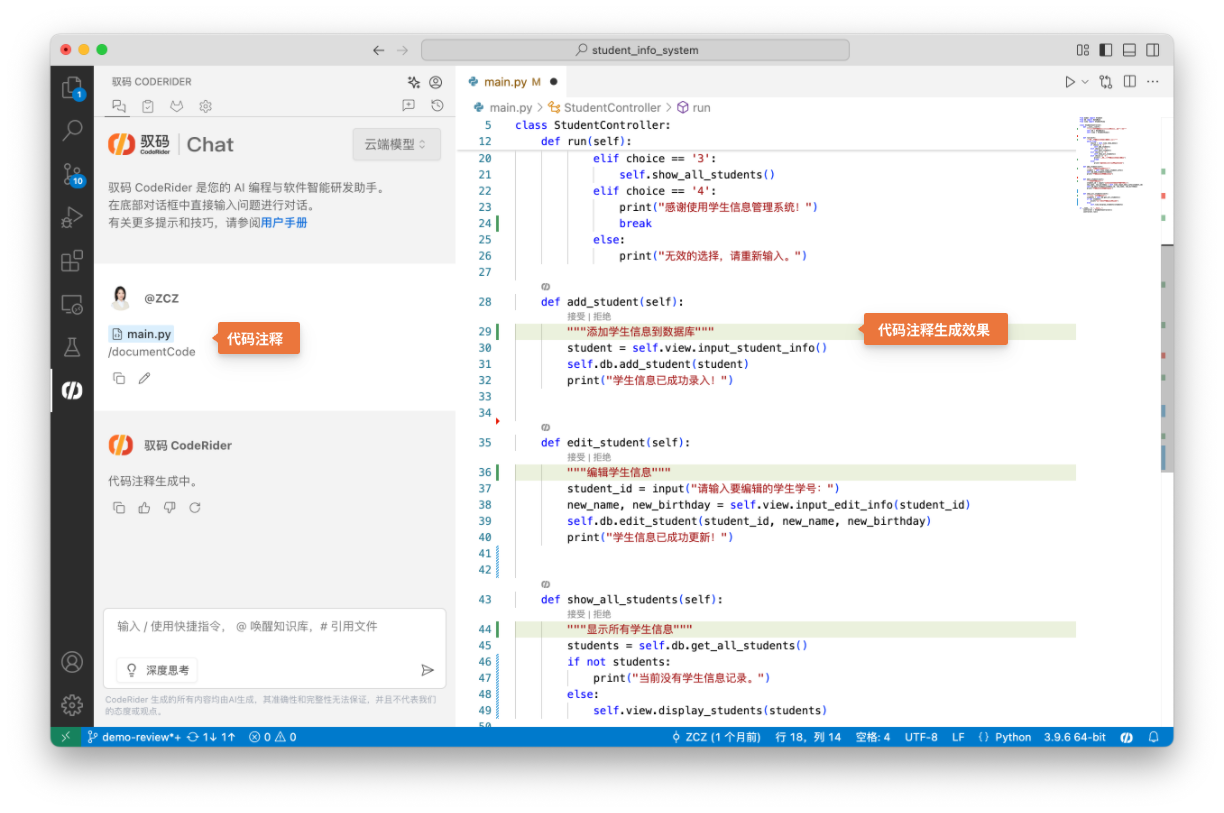Screen dimensions: 1224x813
Task: Synchronize changes 1↓ 1↑ in status bar
Action: [x=211, y=737]
